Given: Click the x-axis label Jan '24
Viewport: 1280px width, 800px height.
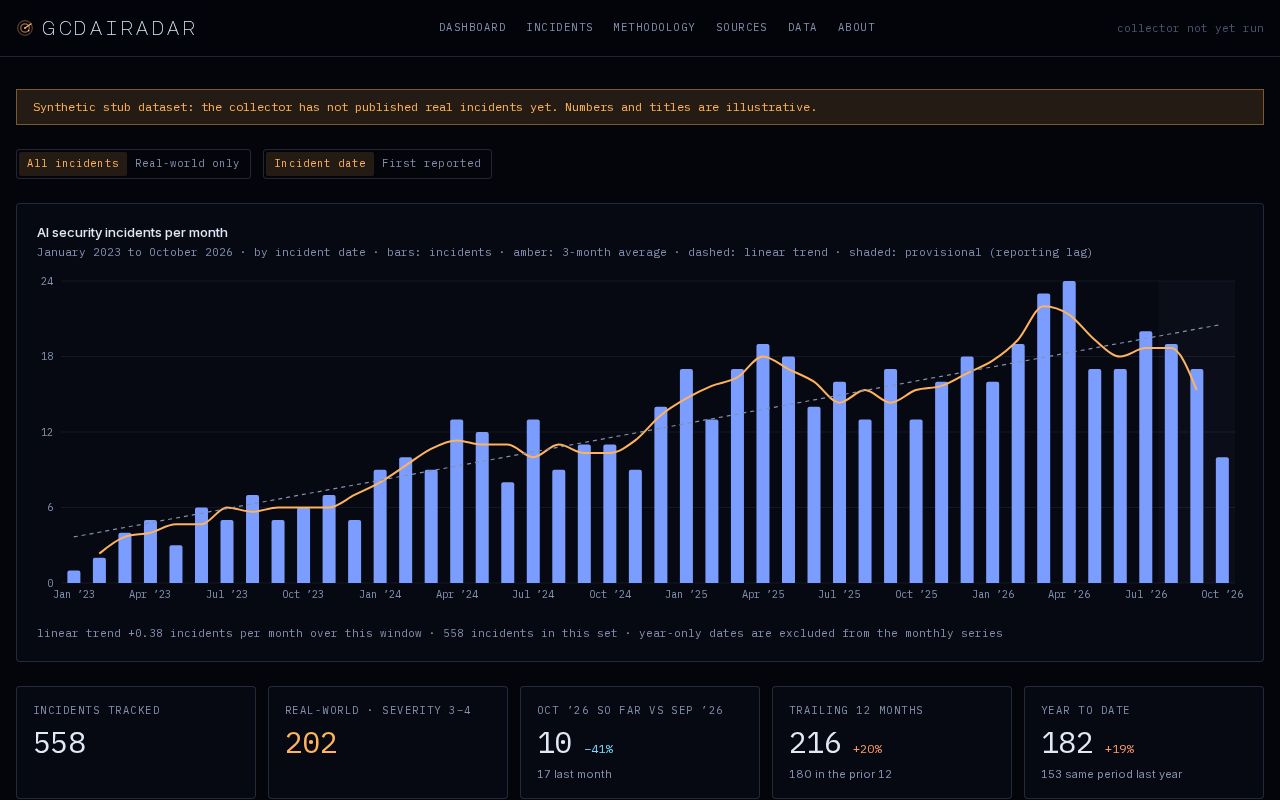Looking at the screenshot, I should pyautogui.click(x=380, y=595).
